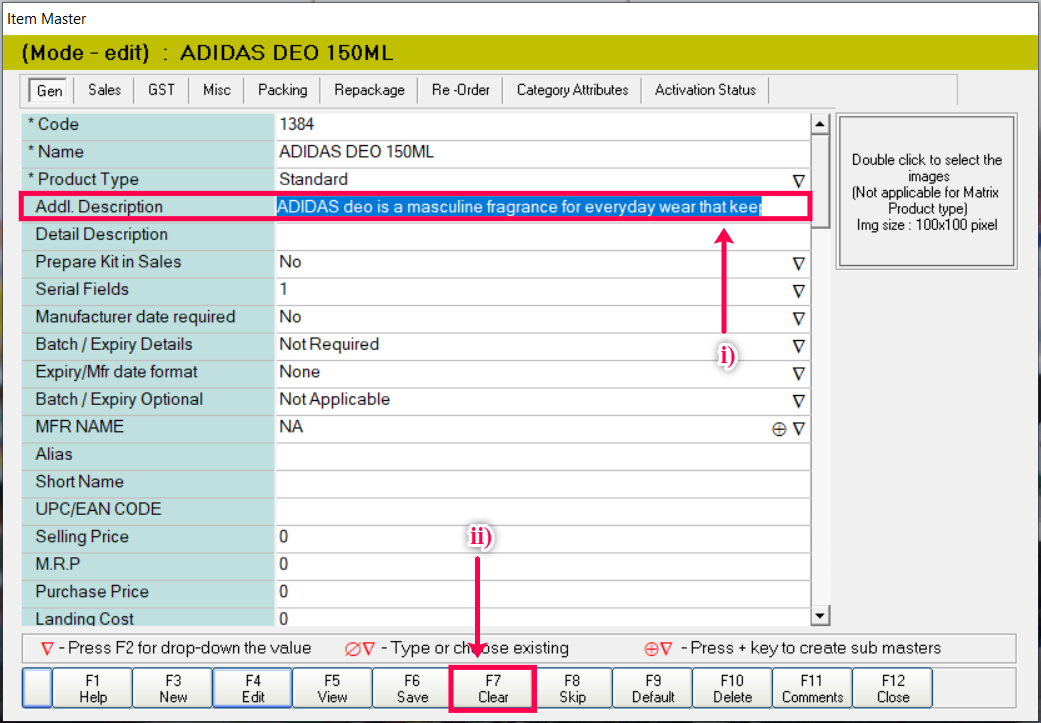The height and width of the screenshot is (723, 1041).
Task: Click the Not Applicable value
Action: point(334,400)
